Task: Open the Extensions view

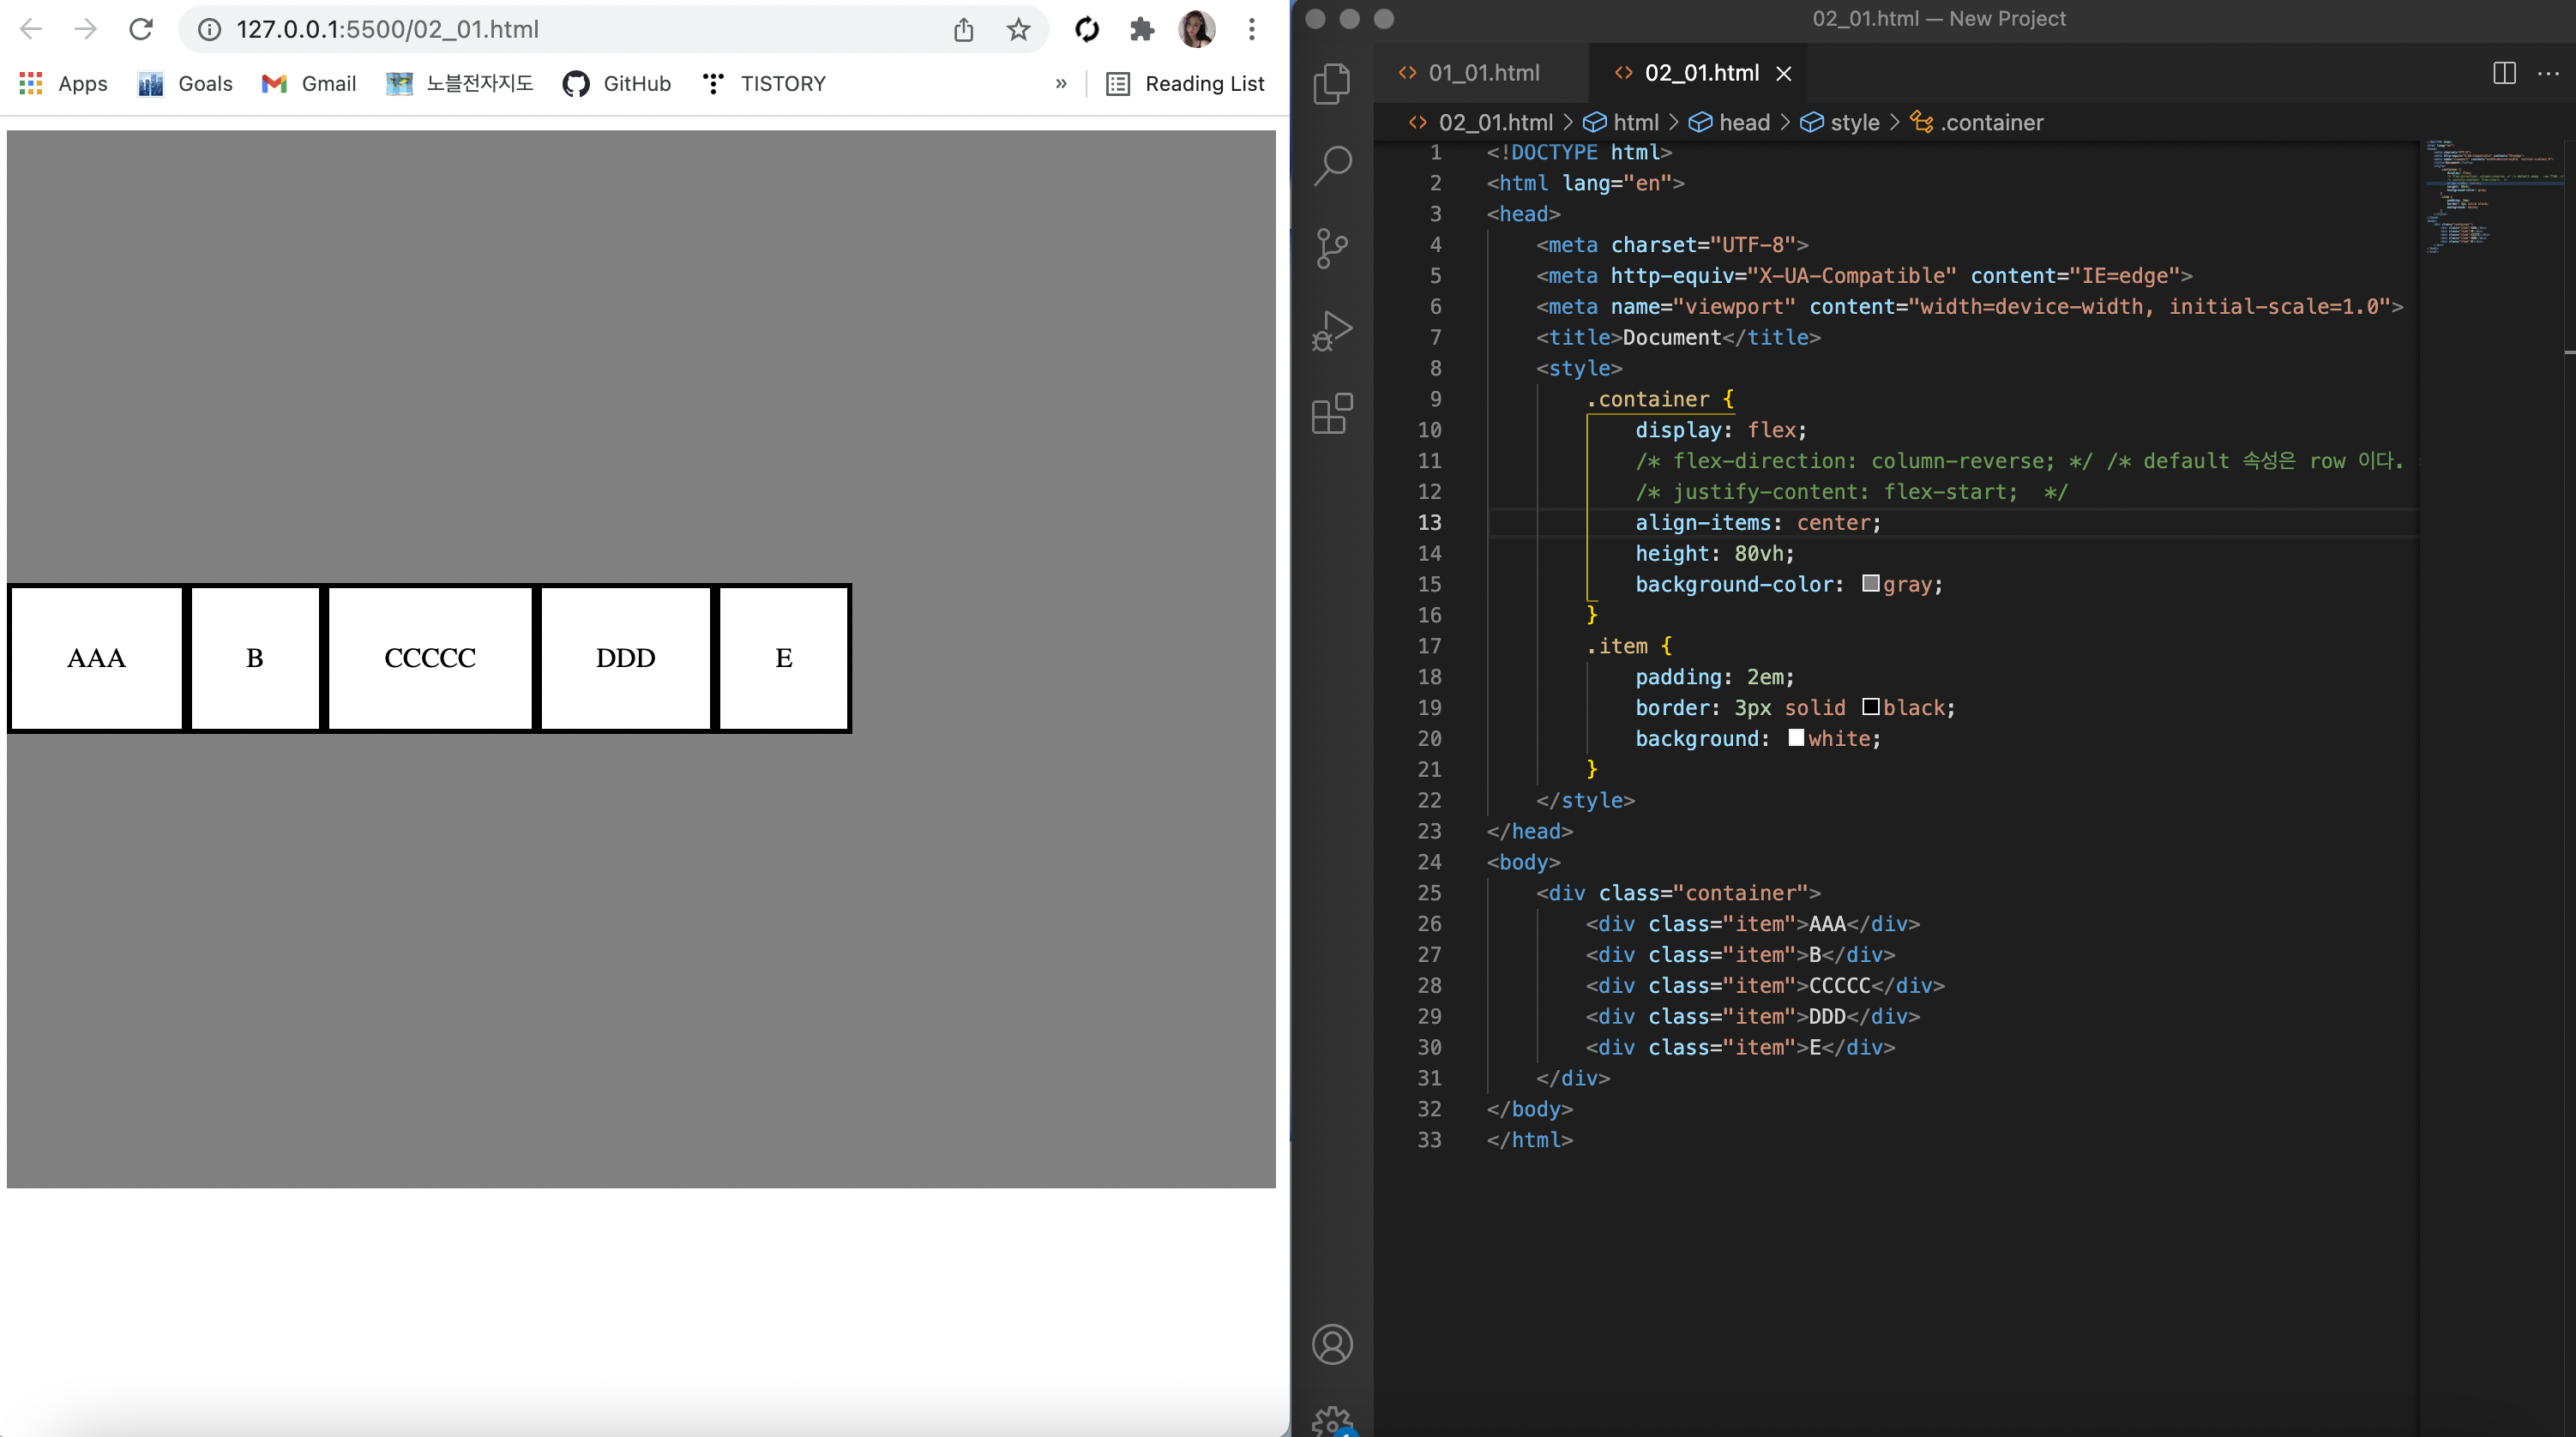Action: coord(1332,413)
